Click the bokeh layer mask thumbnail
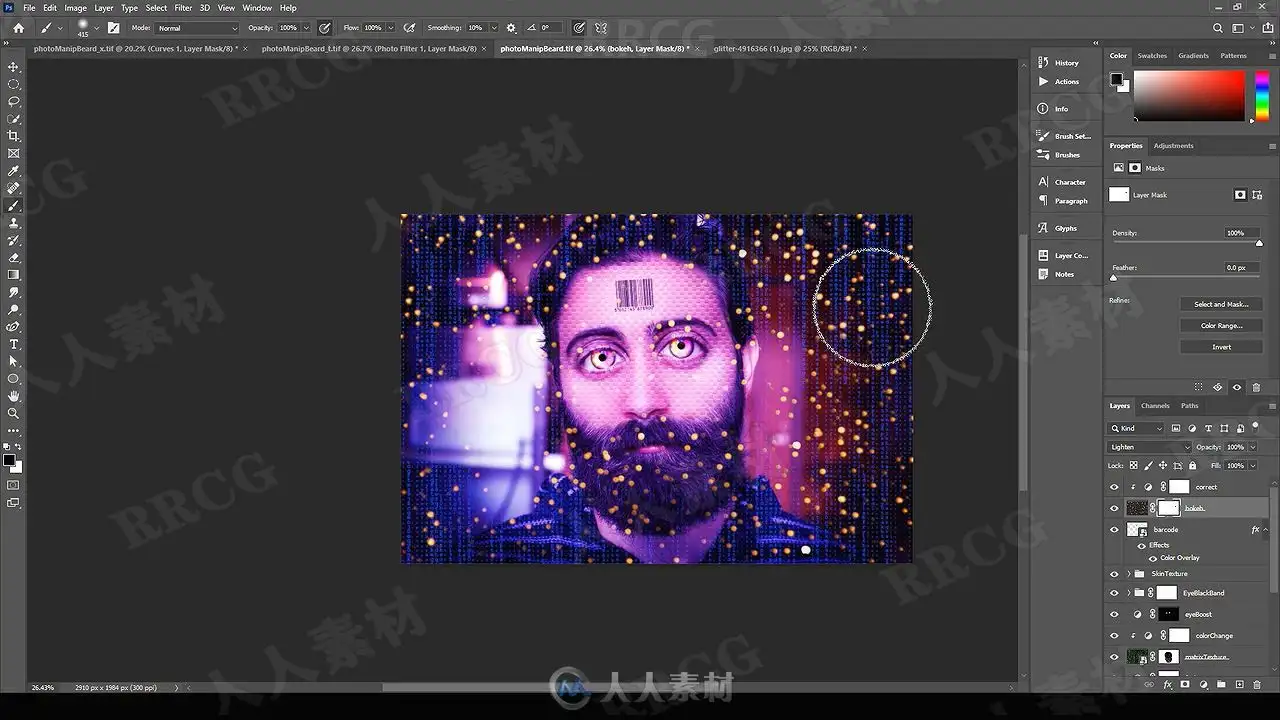Image resolution: width=1280 pixels, height=720 pixels. coord(1168,508)
